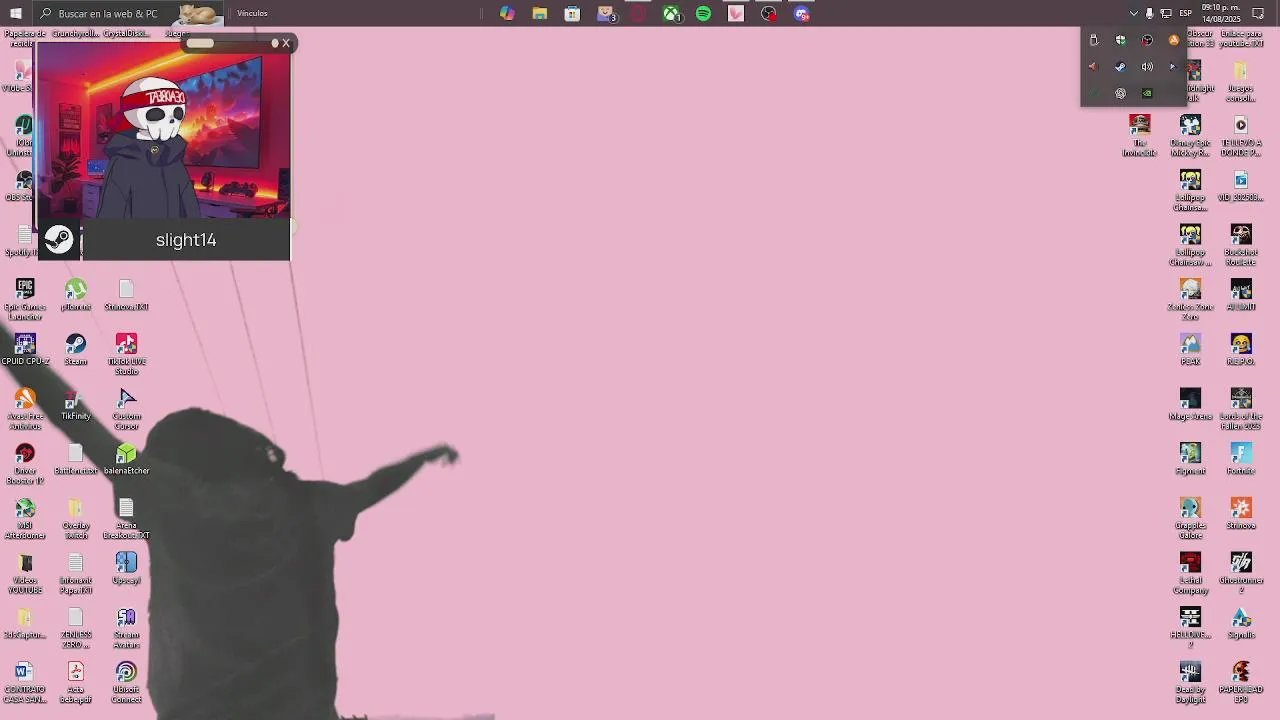Click the Windows Start button
Screen dimensions: 1280x720
coord(15,13)
